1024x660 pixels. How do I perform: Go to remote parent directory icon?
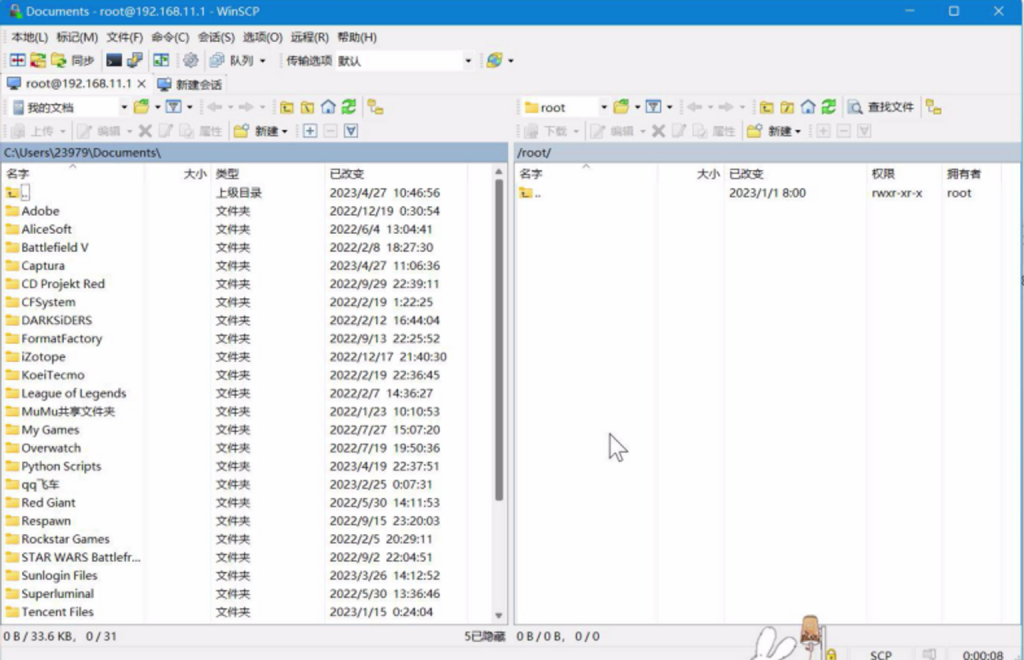767,107
